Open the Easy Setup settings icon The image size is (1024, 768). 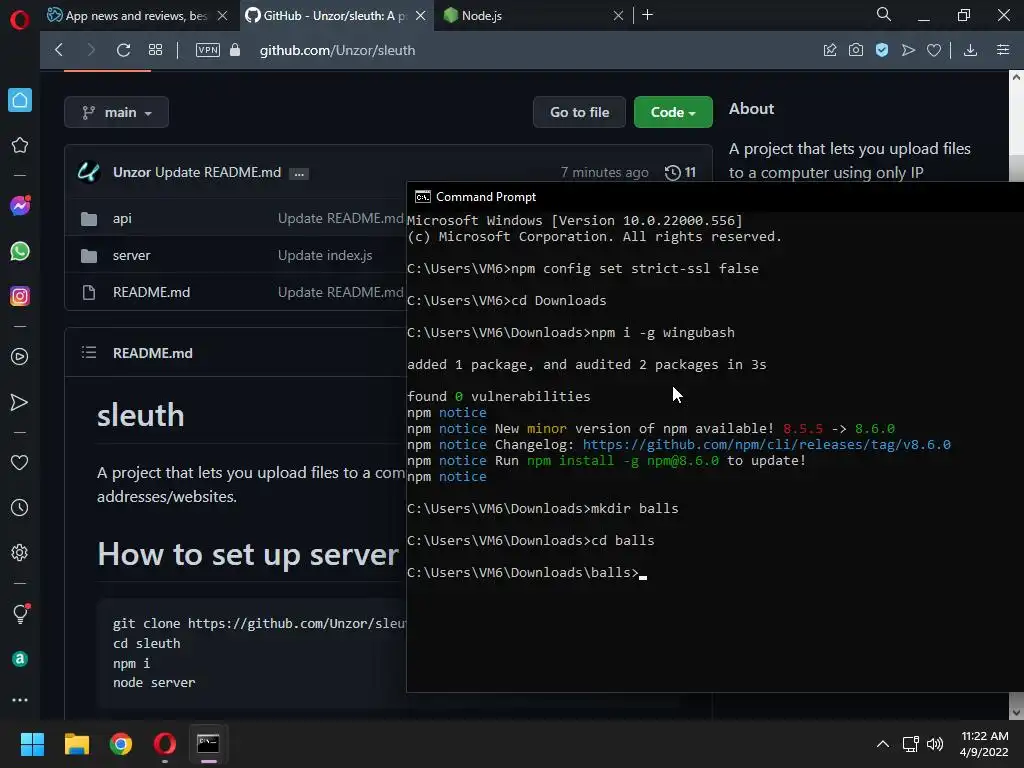pos(1003,50)
